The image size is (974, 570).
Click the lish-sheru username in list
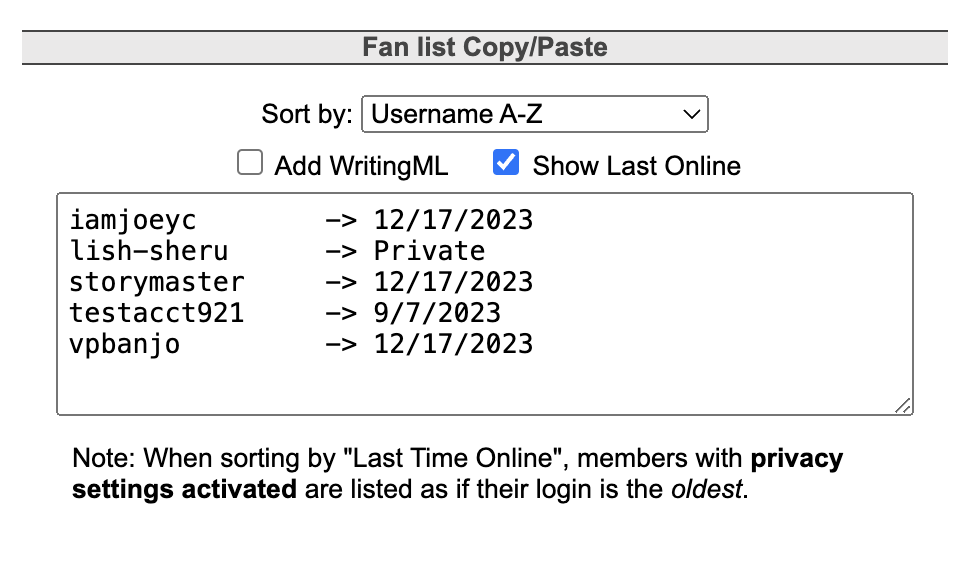[x=148, y=251]
